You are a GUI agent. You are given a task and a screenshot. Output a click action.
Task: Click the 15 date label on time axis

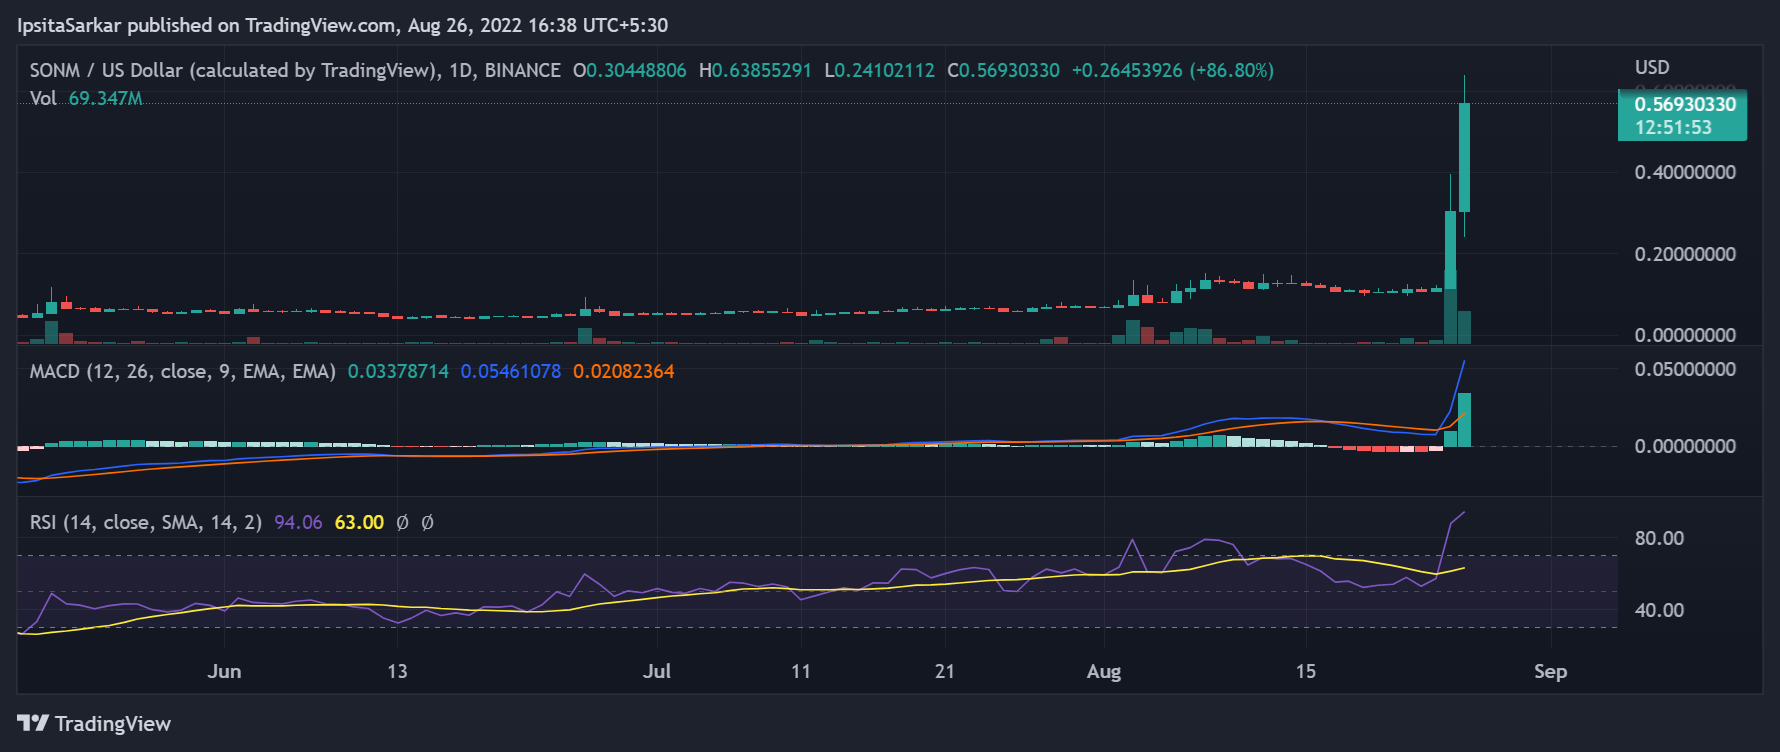coord(1306,671)
